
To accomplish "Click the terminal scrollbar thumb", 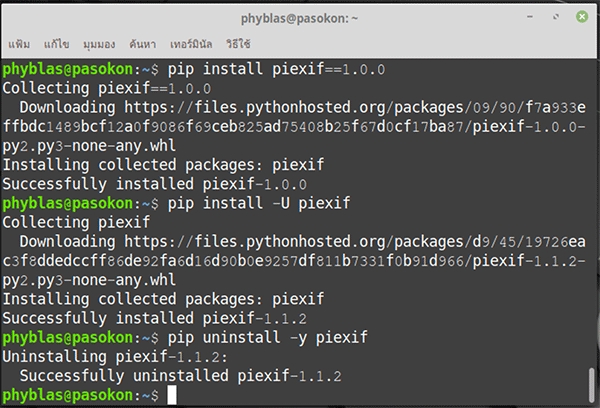I will (591, 383).
